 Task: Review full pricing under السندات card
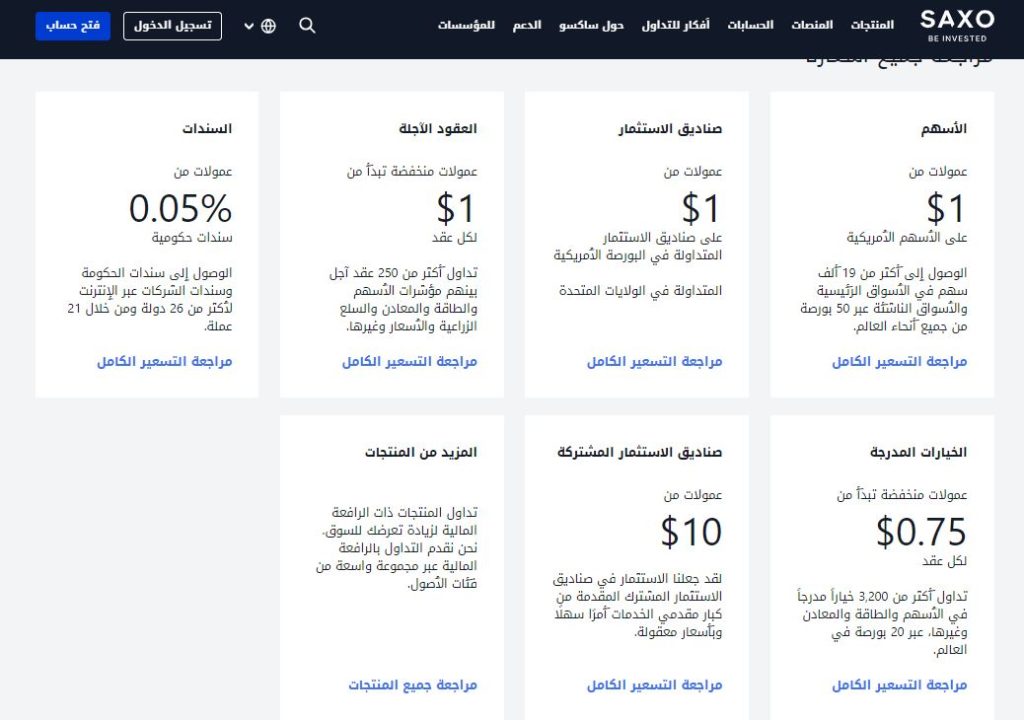pos(164,362)
